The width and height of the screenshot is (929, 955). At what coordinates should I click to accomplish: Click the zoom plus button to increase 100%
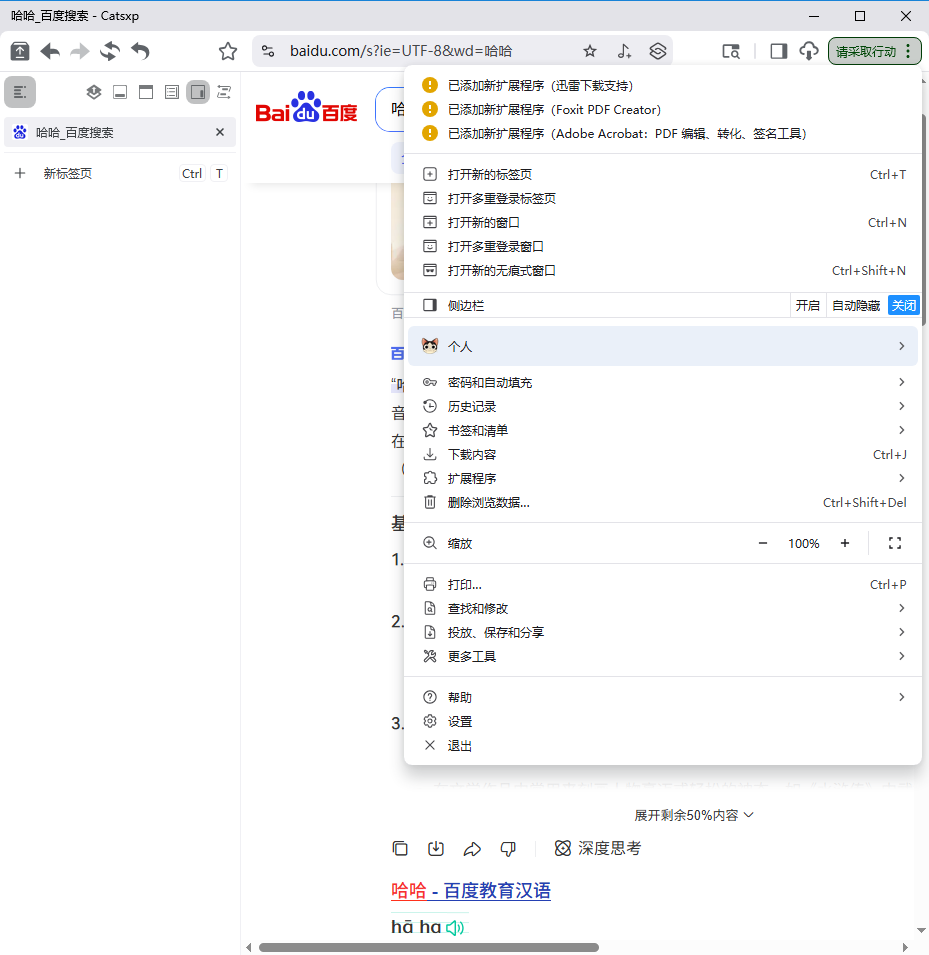pos(845,543)
